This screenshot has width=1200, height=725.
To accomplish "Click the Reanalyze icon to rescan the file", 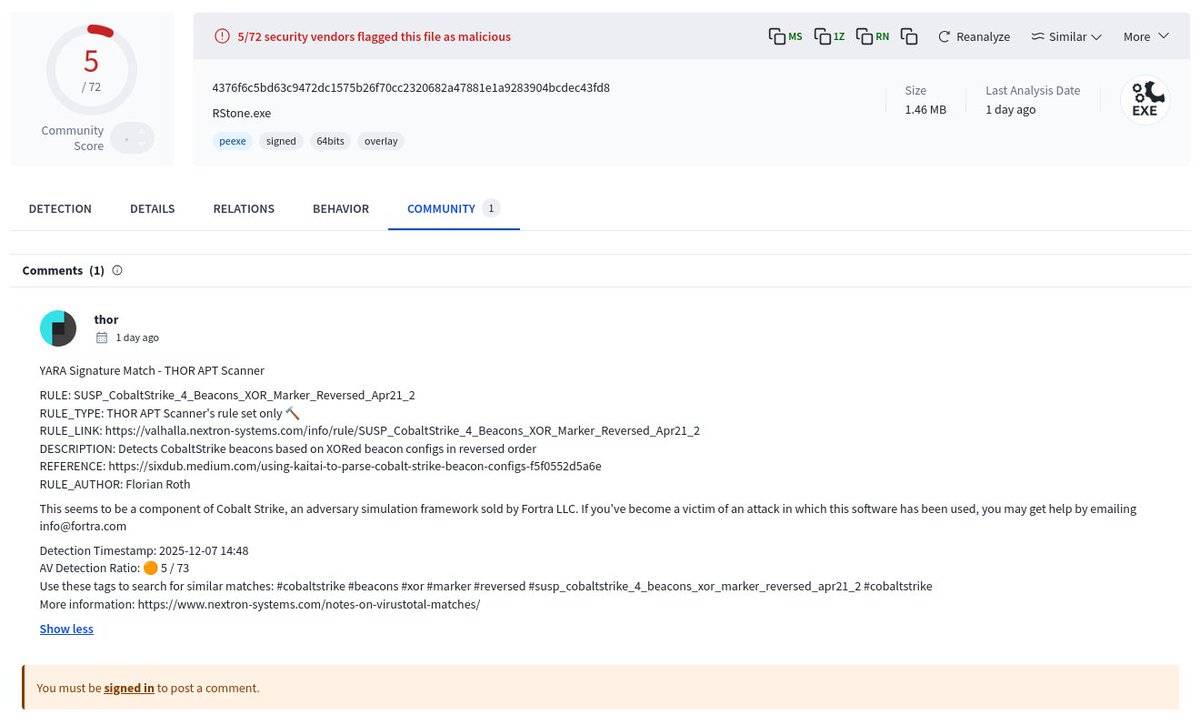I will (944, 36).
